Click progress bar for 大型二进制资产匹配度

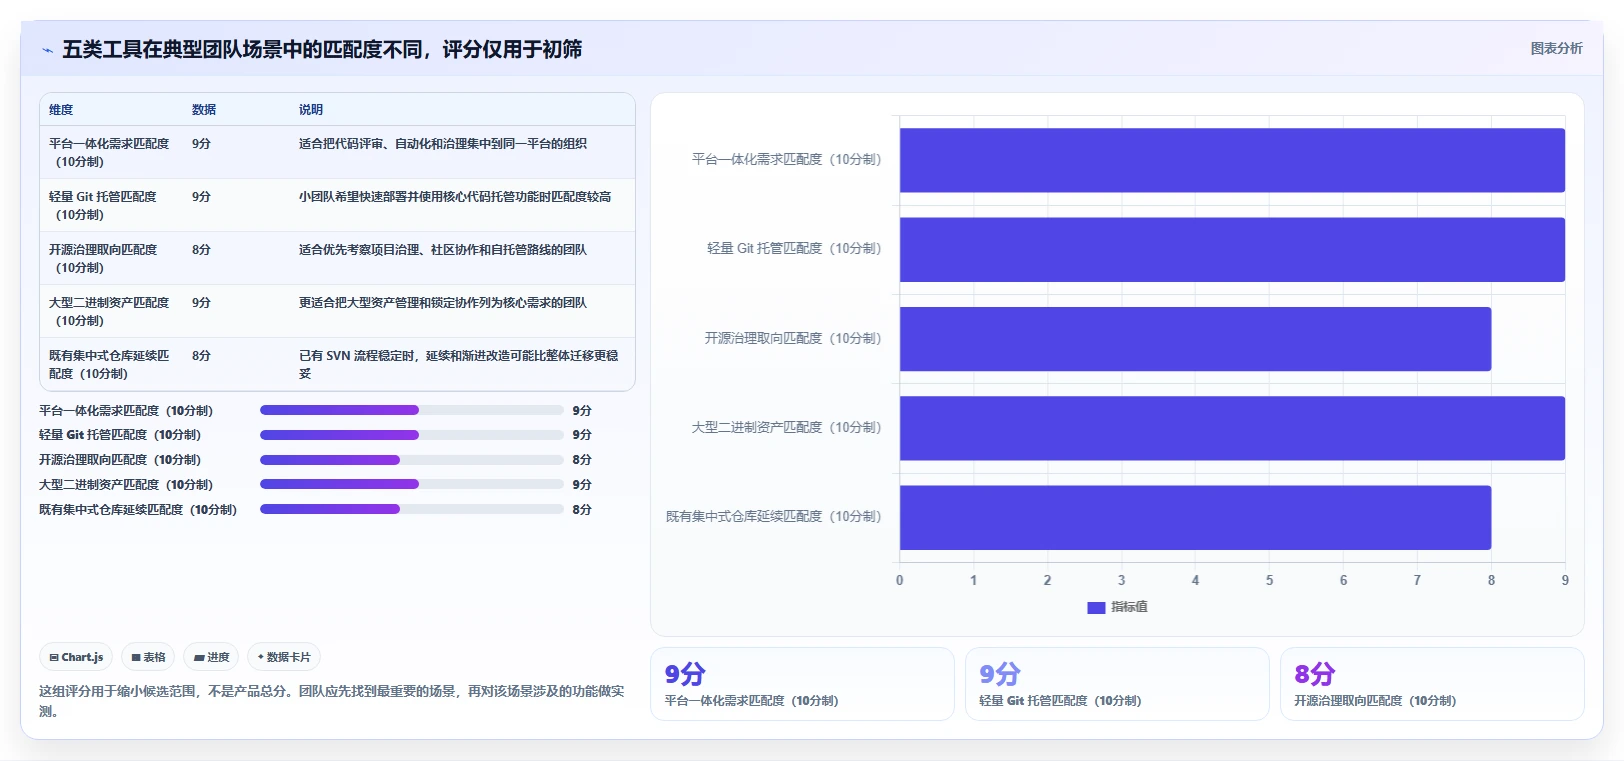(x=412, y=484)
